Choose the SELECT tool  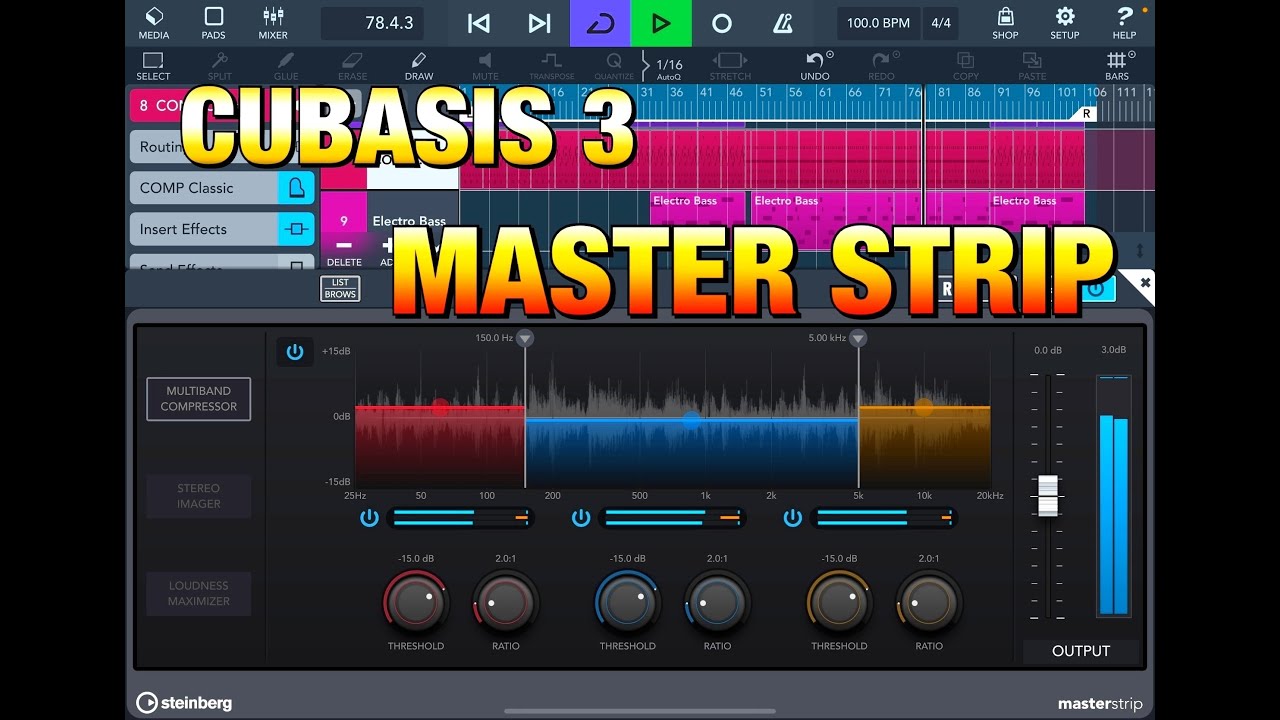[153, 66]
